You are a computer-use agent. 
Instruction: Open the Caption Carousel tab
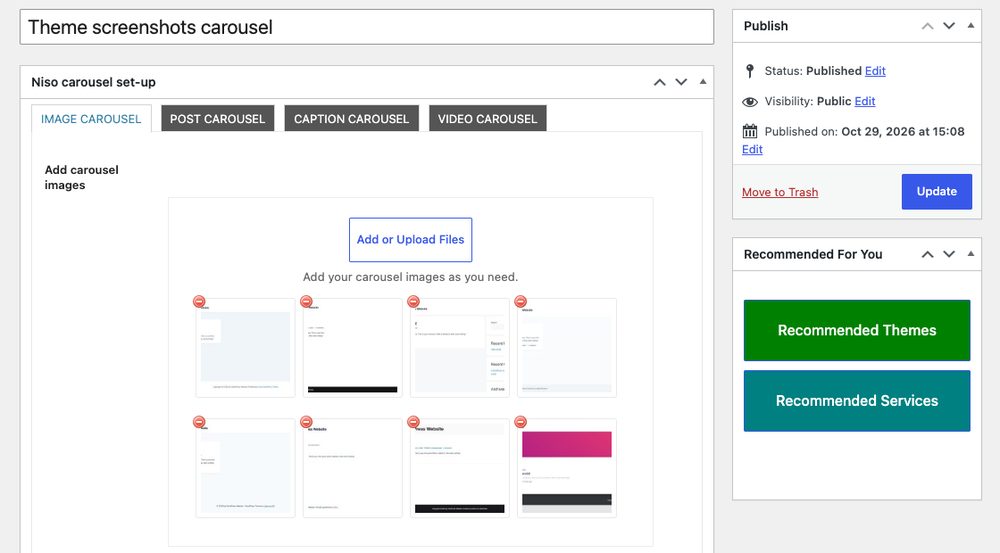click(x=351, y=119)
